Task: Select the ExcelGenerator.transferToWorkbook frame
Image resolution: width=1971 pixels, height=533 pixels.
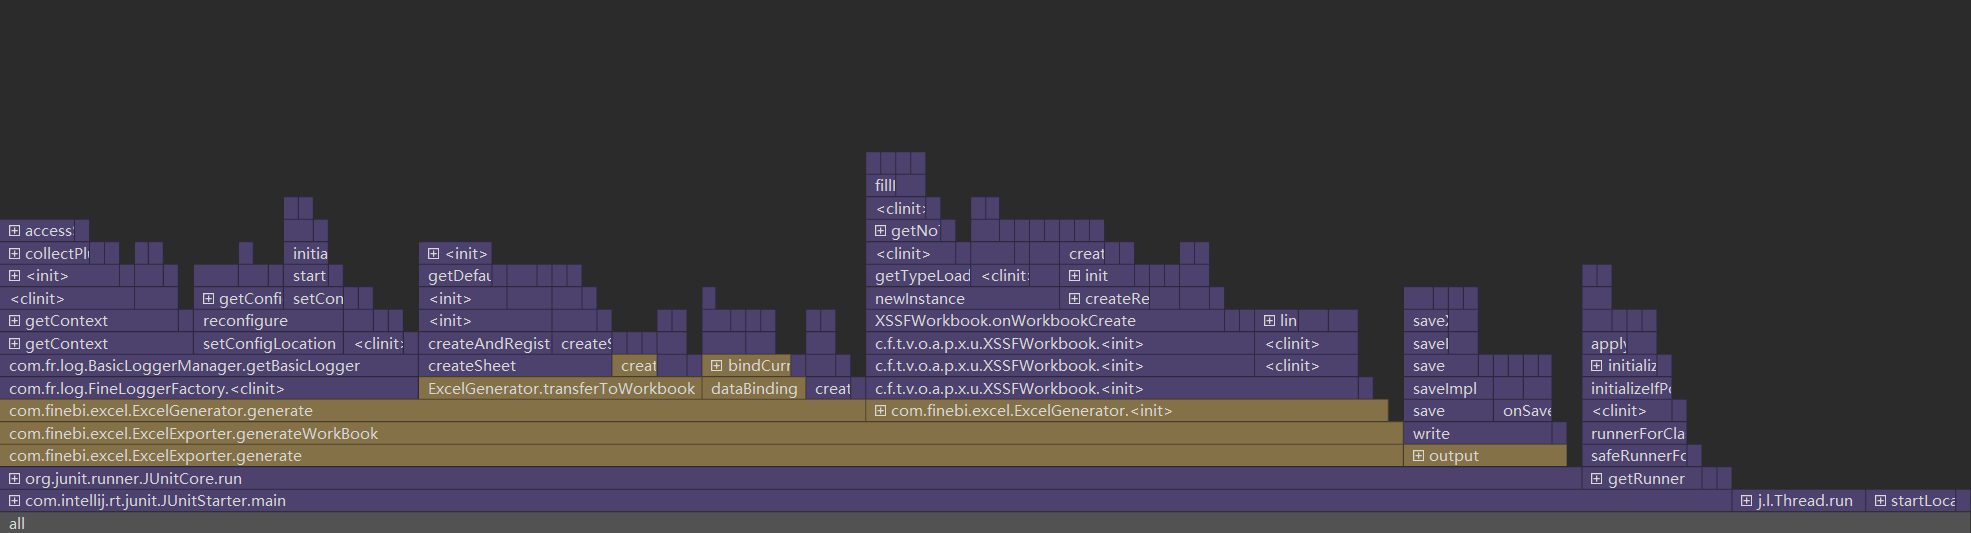Action: tap(560, 389)
